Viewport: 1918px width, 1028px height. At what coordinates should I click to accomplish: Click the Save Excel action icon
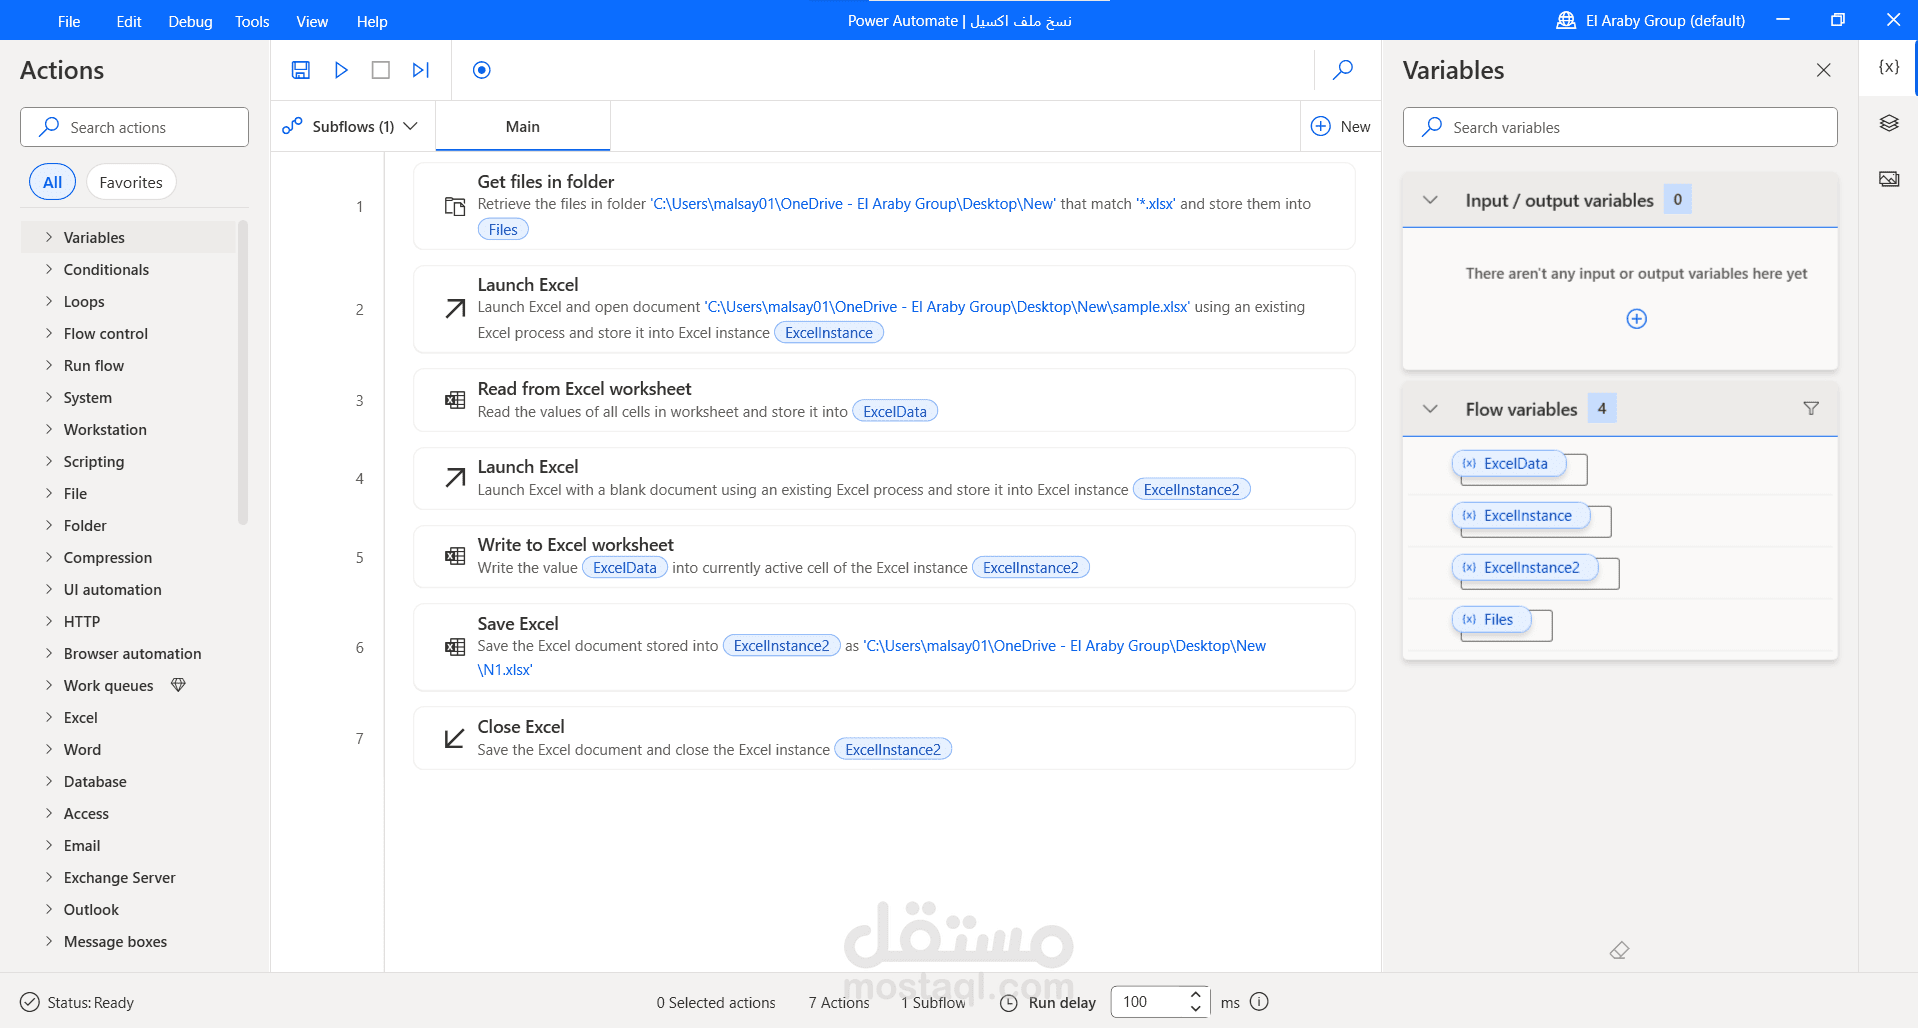point(455,647)
